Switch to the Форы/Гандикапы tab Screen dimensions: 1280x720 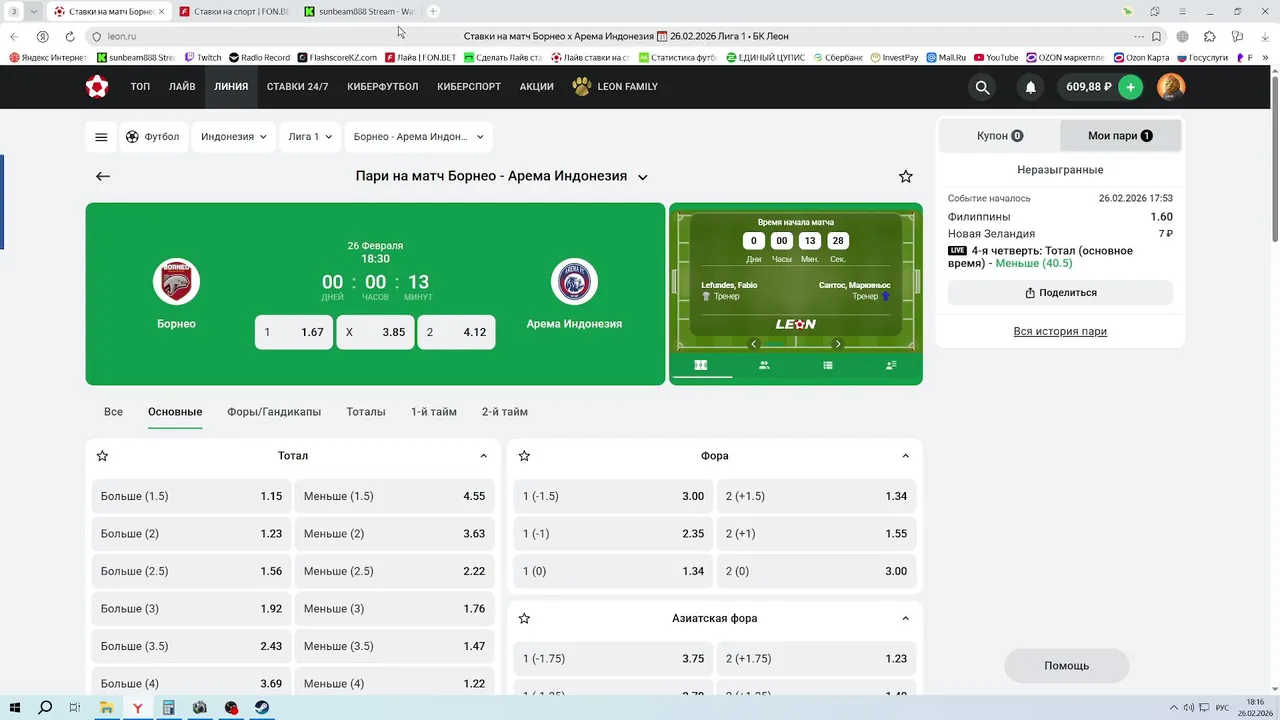pyautogui.click(x=274, y=412)
